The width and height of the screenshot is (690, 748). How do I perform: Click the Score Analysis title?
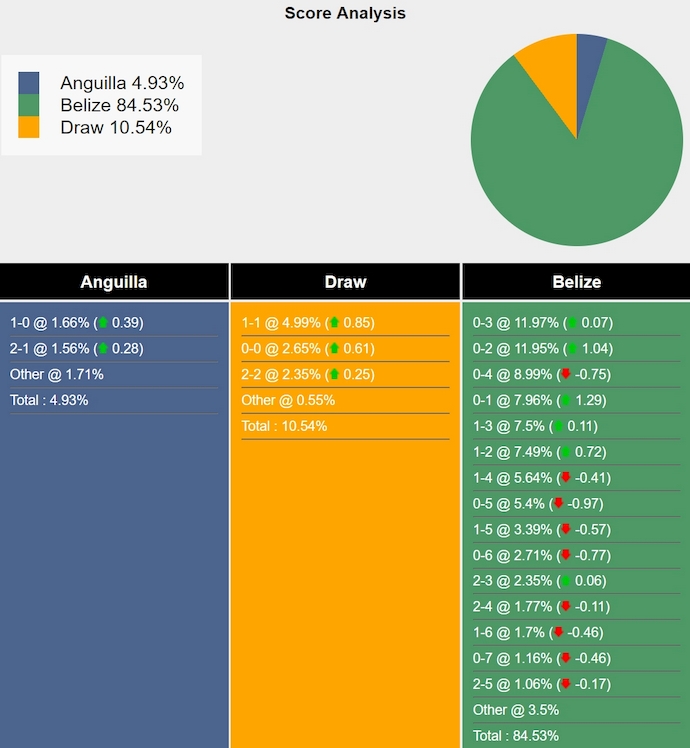pyautogui.click(x=345, y=13)
